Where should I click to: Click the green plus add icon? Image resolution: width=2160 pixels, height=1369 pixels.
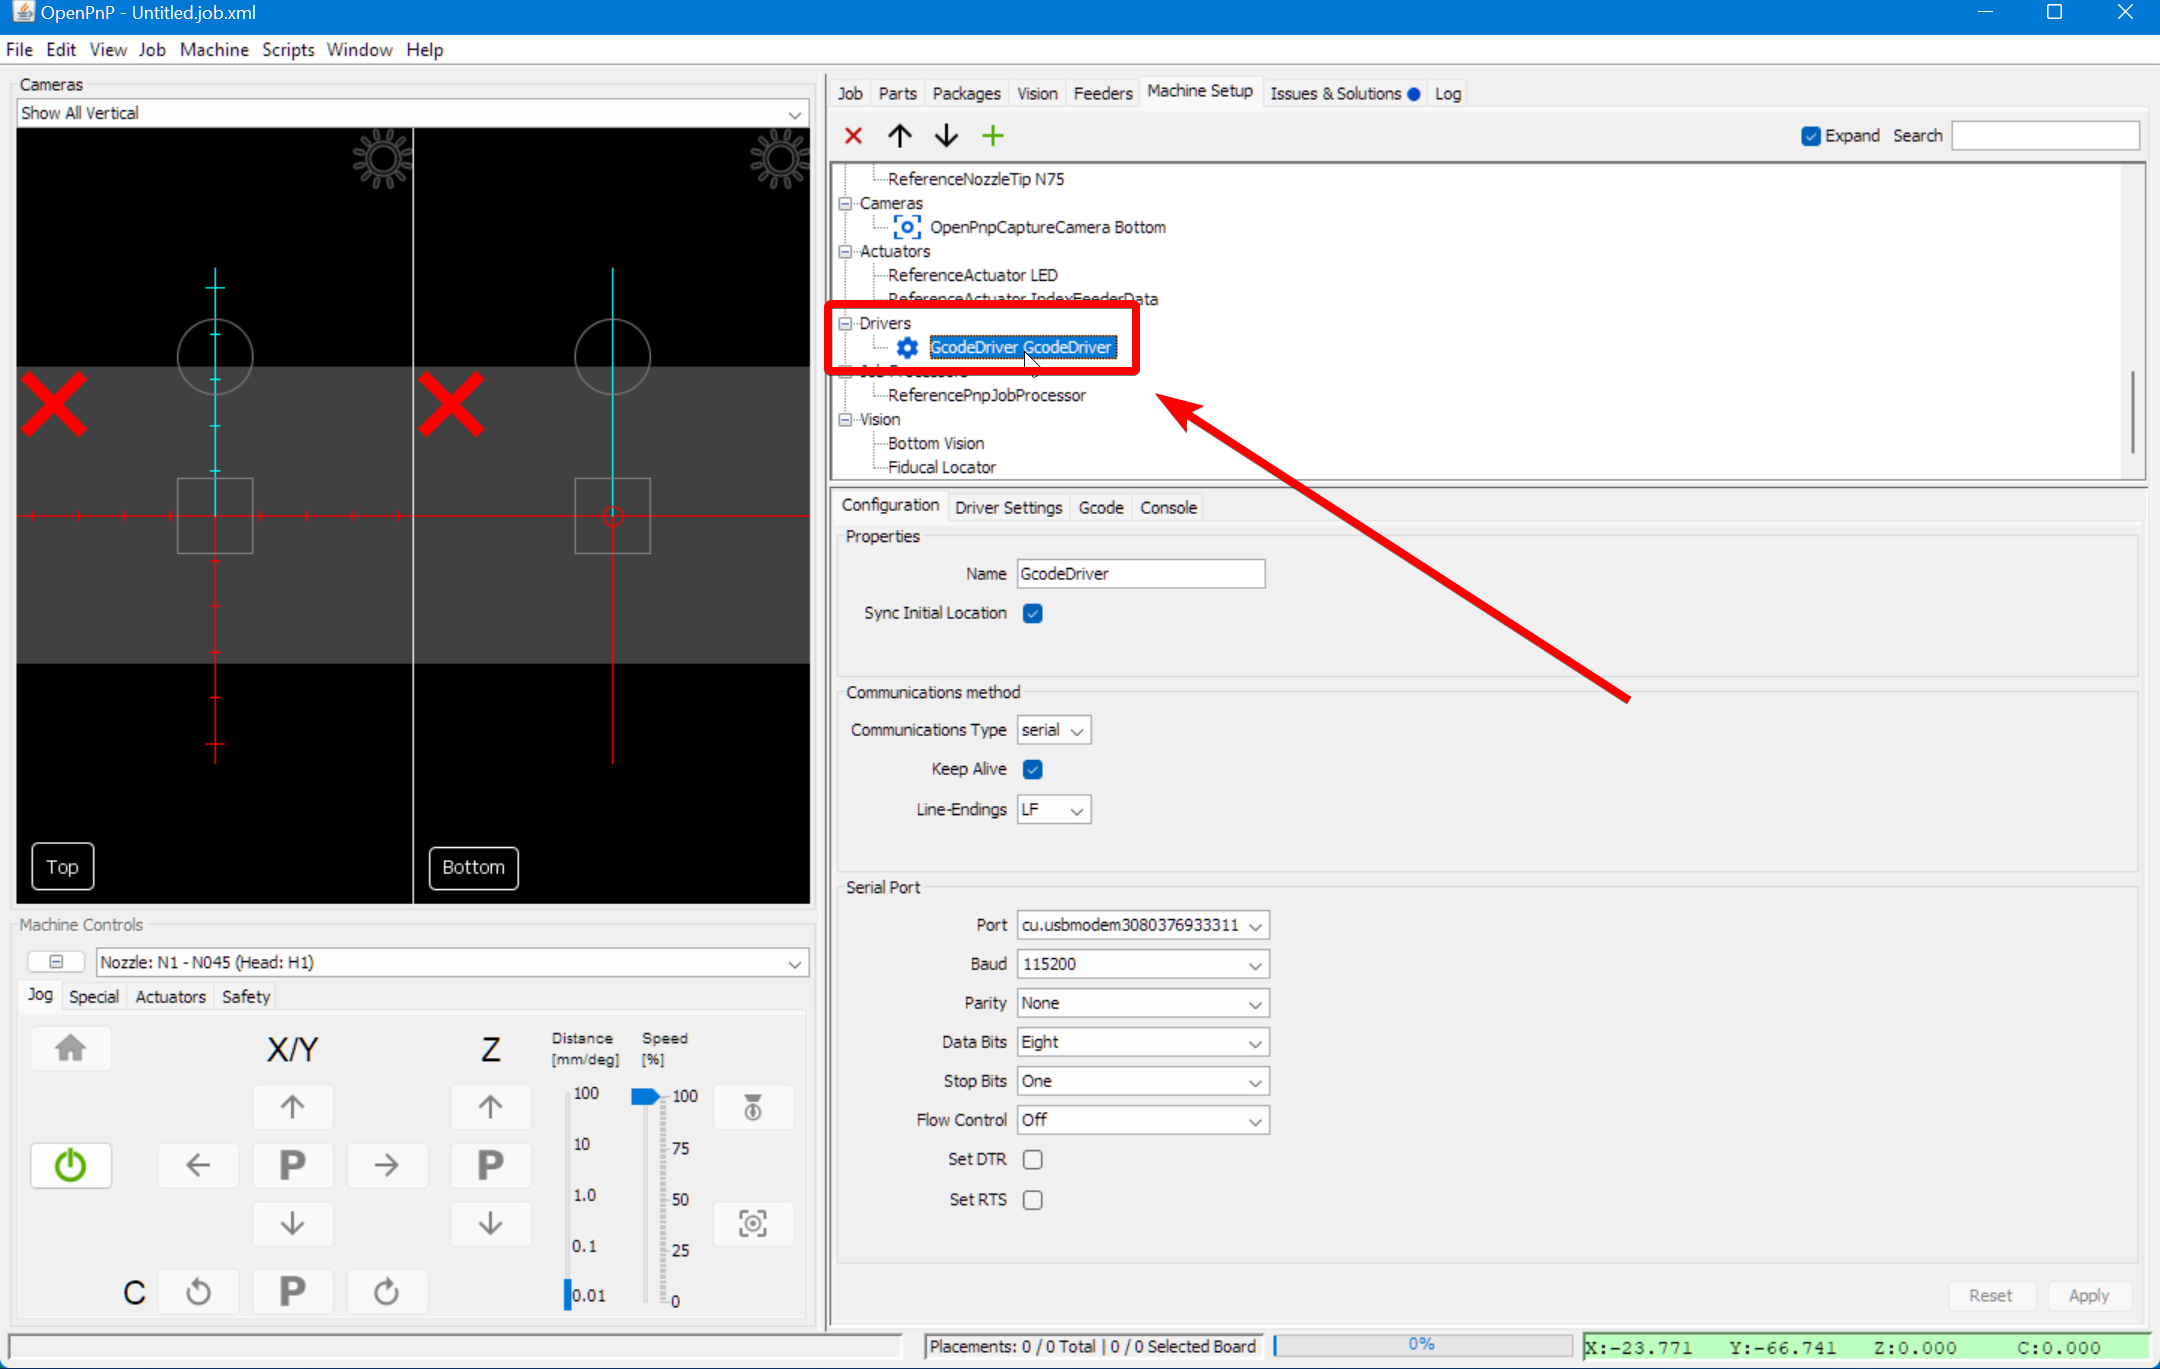992,136
